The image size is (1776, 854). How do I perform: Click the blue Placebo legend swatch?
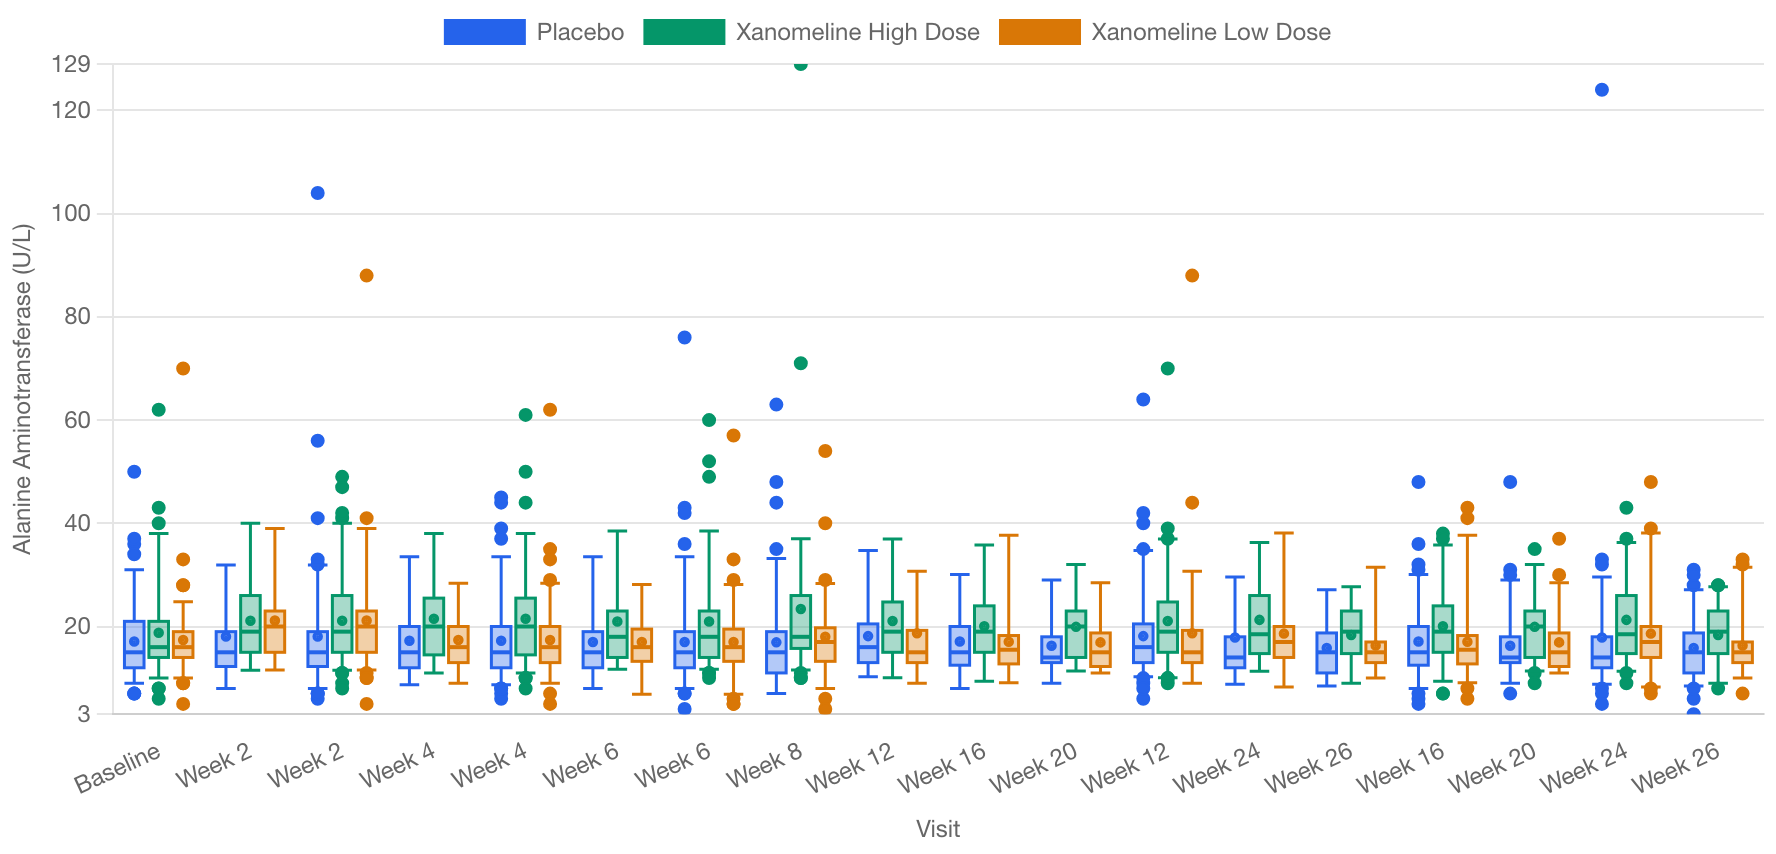click(485, 32)
